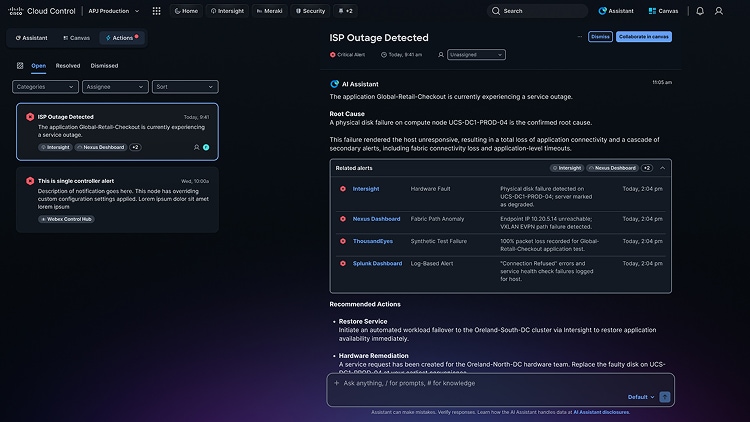This screenshot has height=422, width=750.
Task: Open more options ellipsis near Dismiss
Action: pyautogui.click(x=580, y=36)
